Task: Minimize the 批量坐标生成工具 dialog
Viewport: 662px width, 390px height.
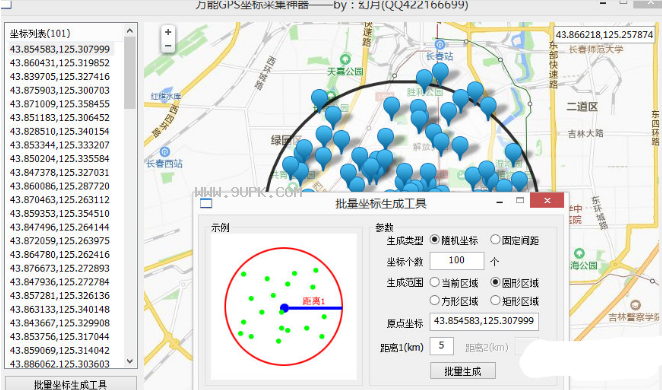Action: click(500, 202)
